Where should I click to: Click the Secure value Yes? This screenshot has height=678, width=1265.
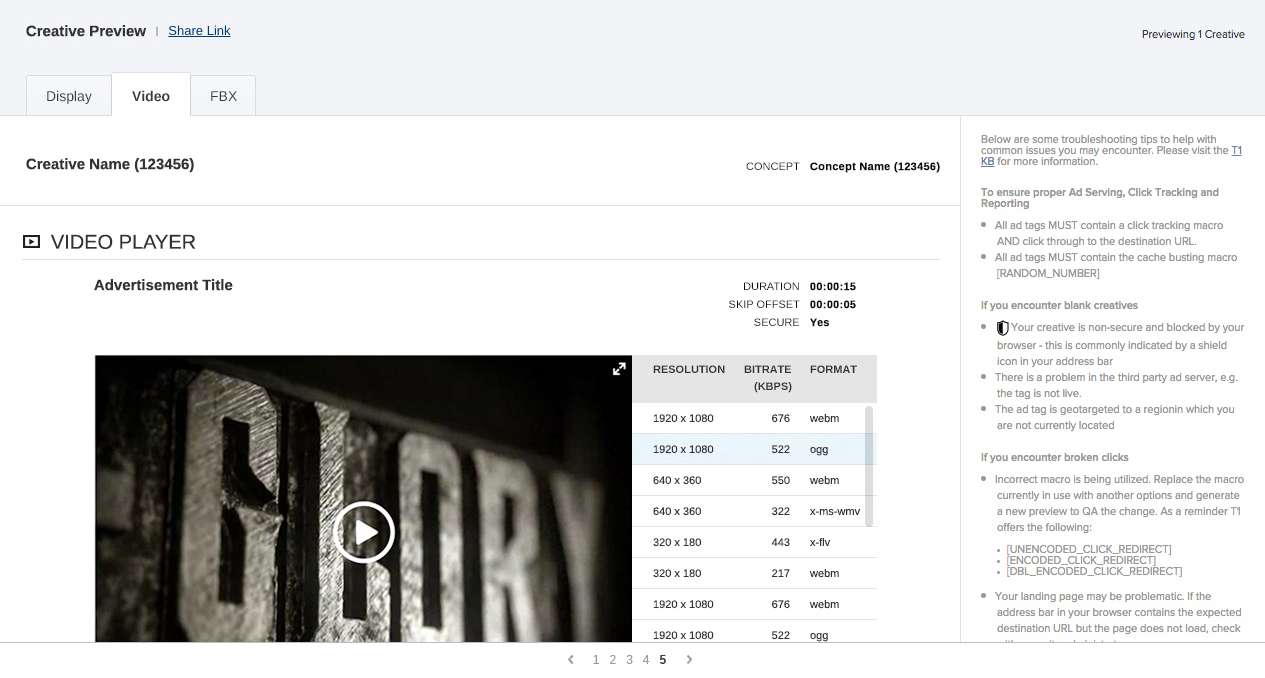click(x=819, y=323)
